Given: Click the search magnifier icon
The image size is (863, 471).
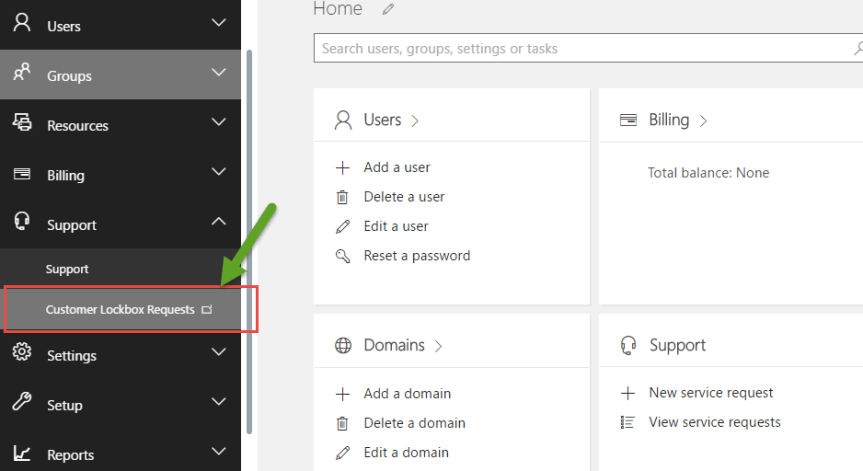Looking at the screenshot, I should [857, 48].
